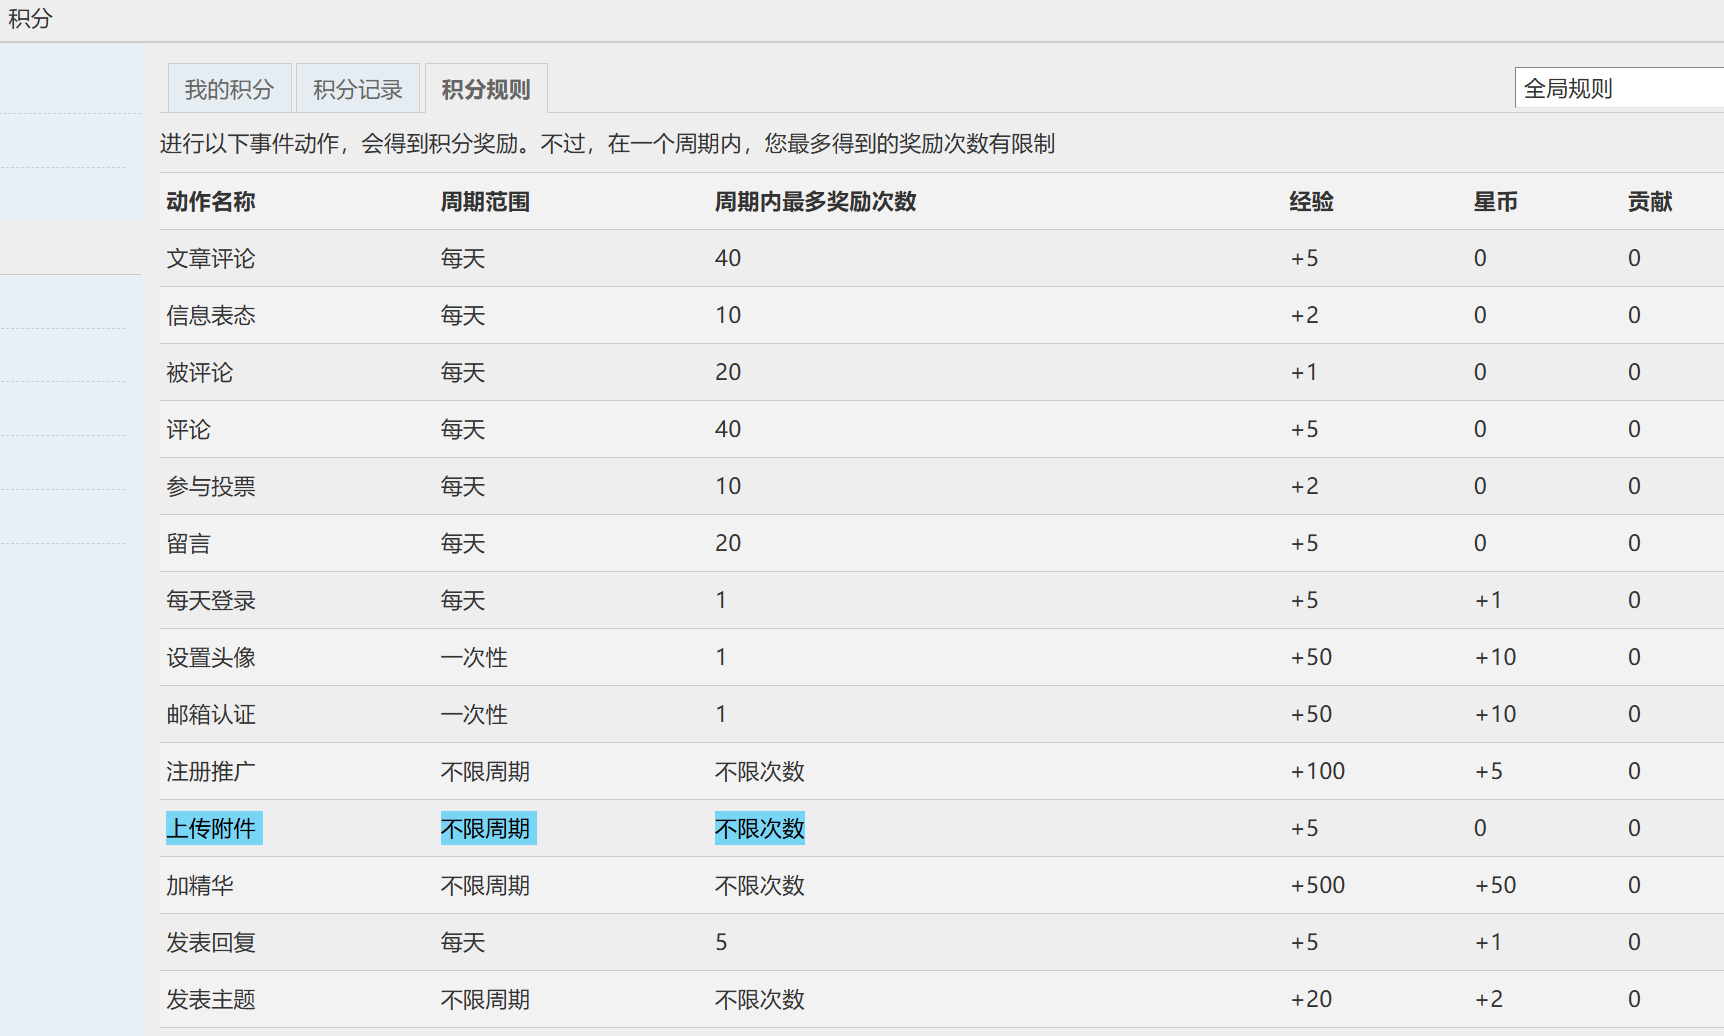The image size is (1724, 1036).
Task: Click the rules description sentence
Action: click(x=607, y=144)
